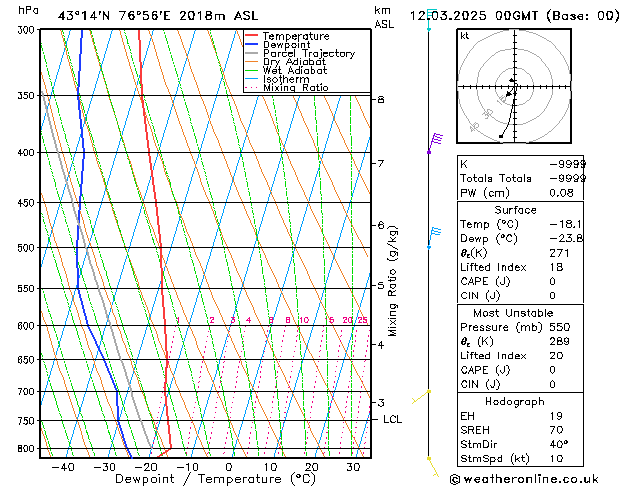The height and width of the screenshot is (486, 629).
Task: Click the yellow surface wind barb at bottom
Action: click(433, 466)
